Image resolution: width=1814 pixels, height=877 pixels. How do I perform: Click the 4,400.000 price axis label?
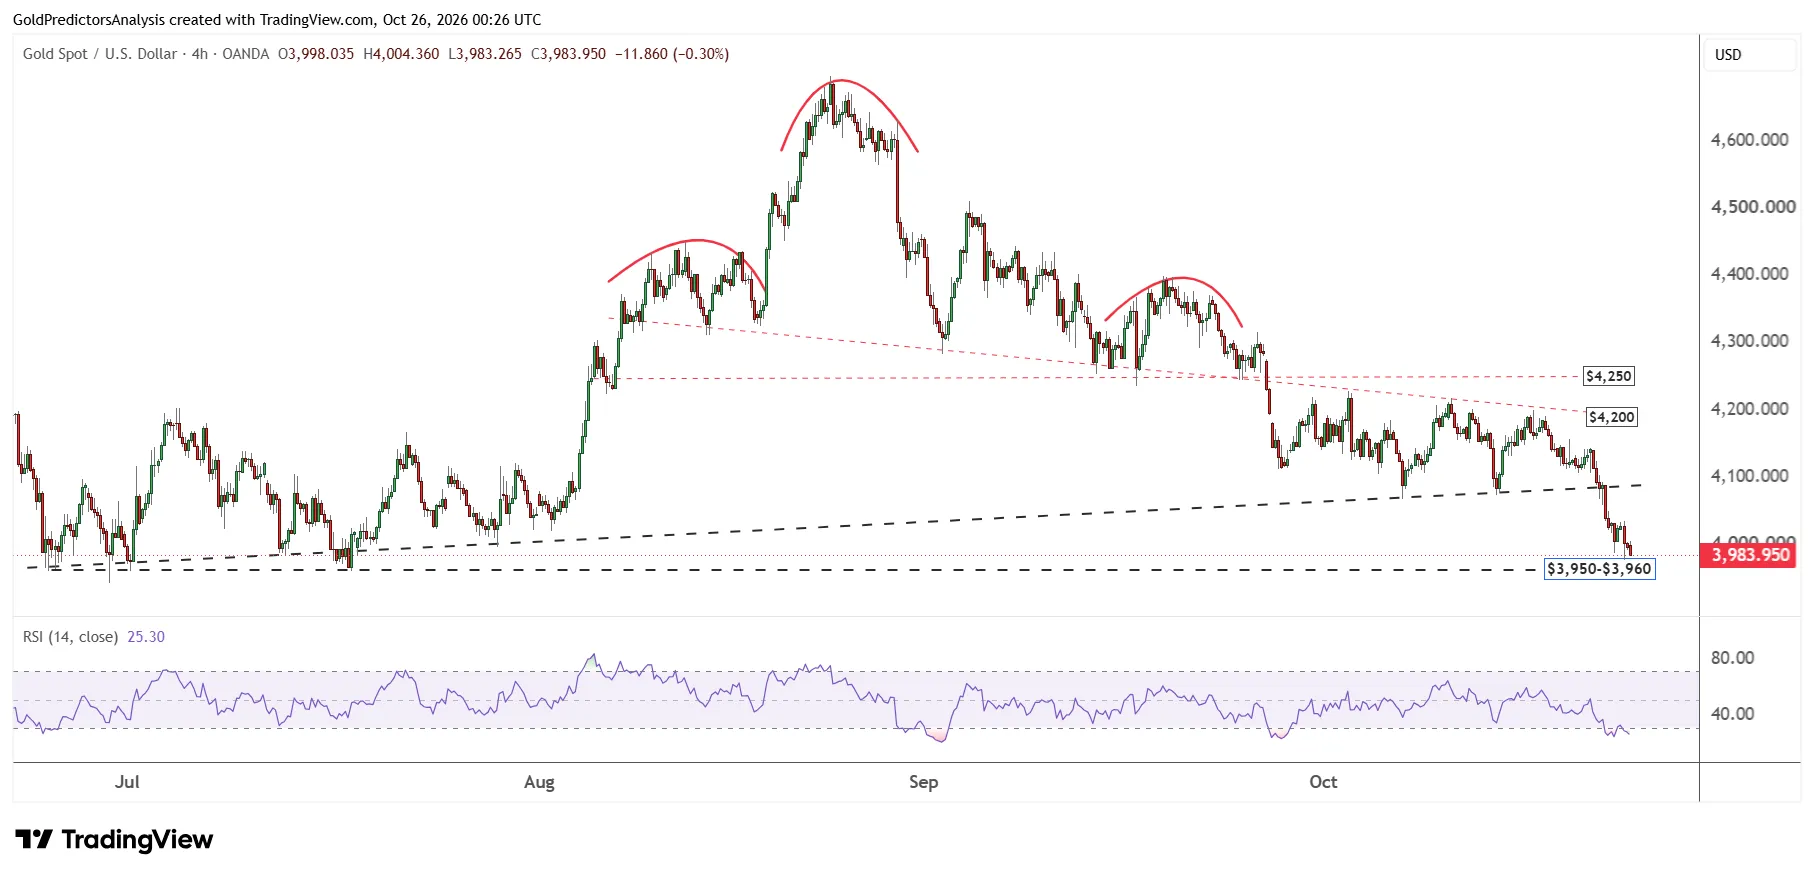[x=1749, y=274]
